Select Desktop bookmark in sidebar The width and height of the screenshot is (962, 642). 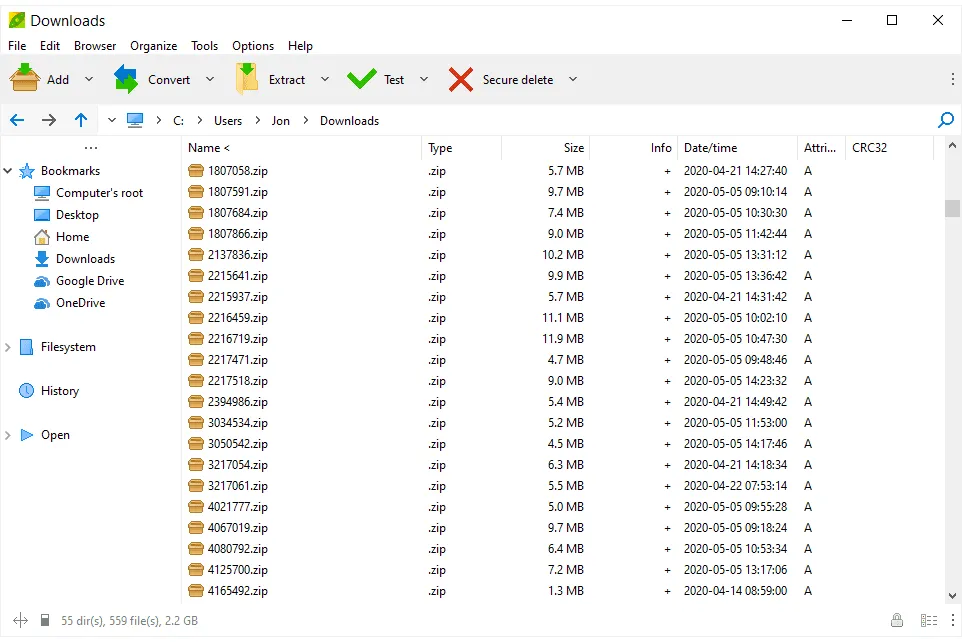(77, 215)
